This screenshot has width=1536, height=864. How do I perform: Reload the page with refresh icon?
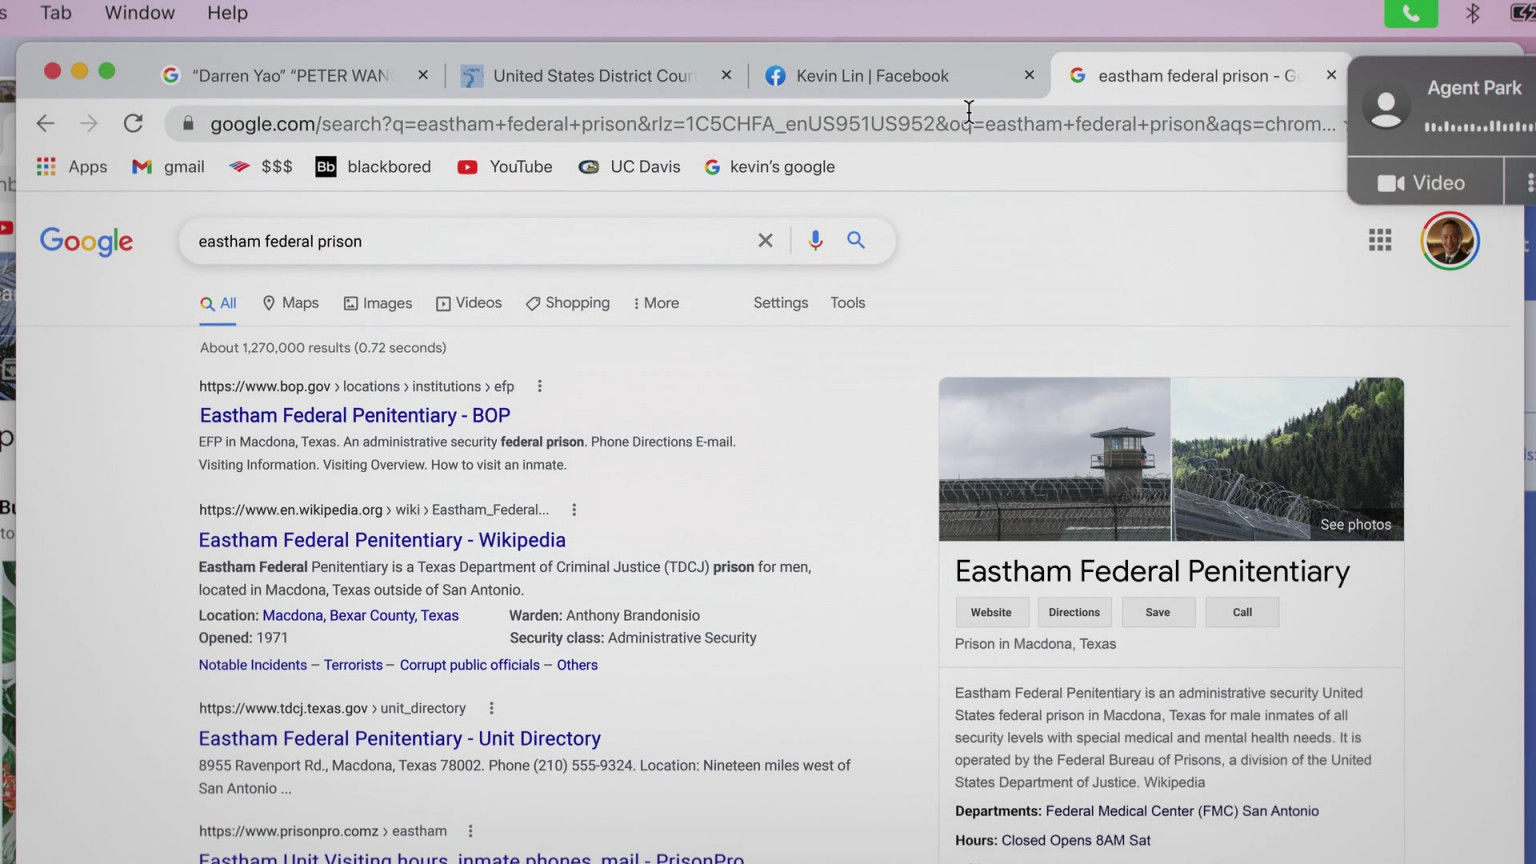pos(133,124)
